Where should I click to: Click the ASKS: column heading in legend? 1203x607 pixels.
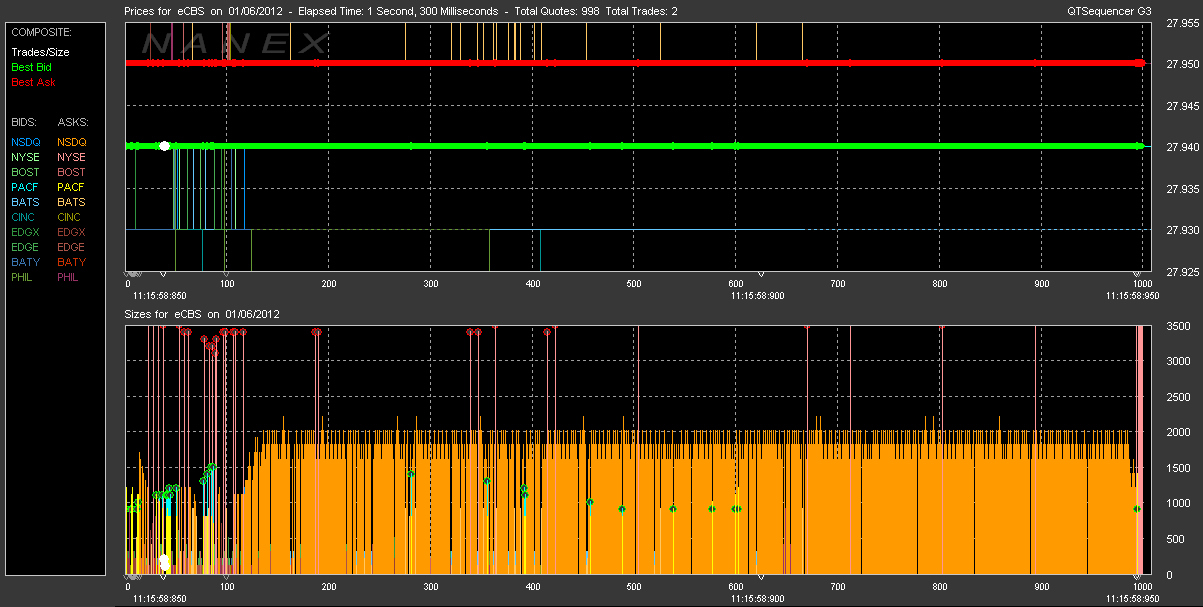[x=72, y=121]
